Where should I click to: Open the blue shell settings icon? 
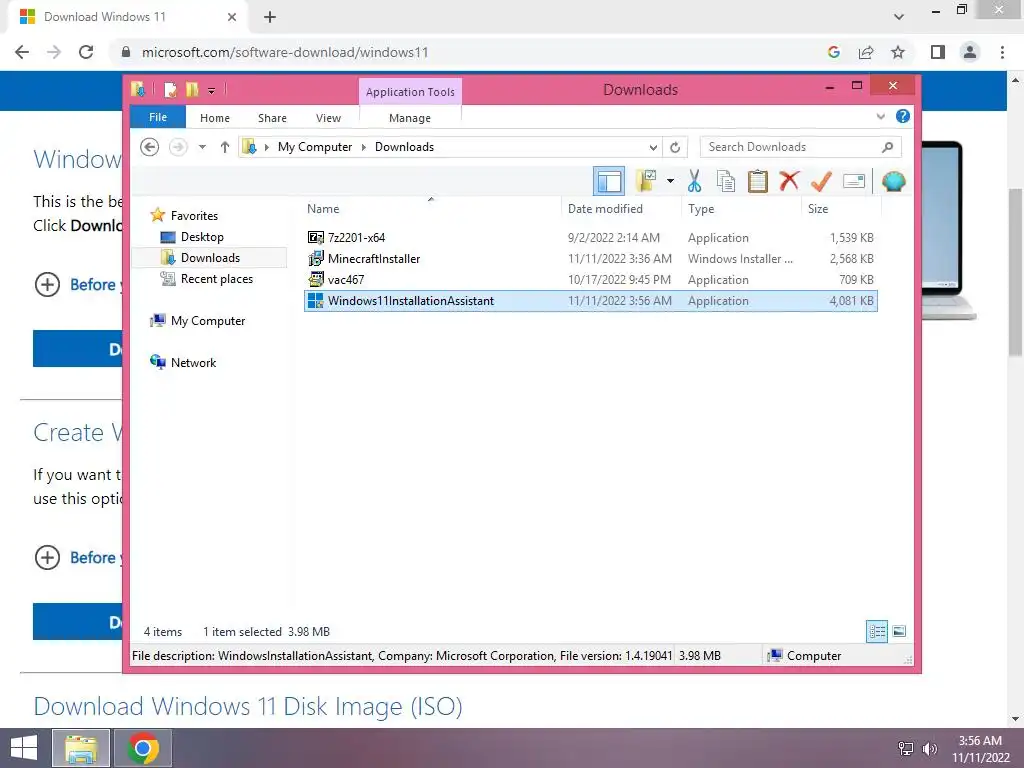(893, 181)
